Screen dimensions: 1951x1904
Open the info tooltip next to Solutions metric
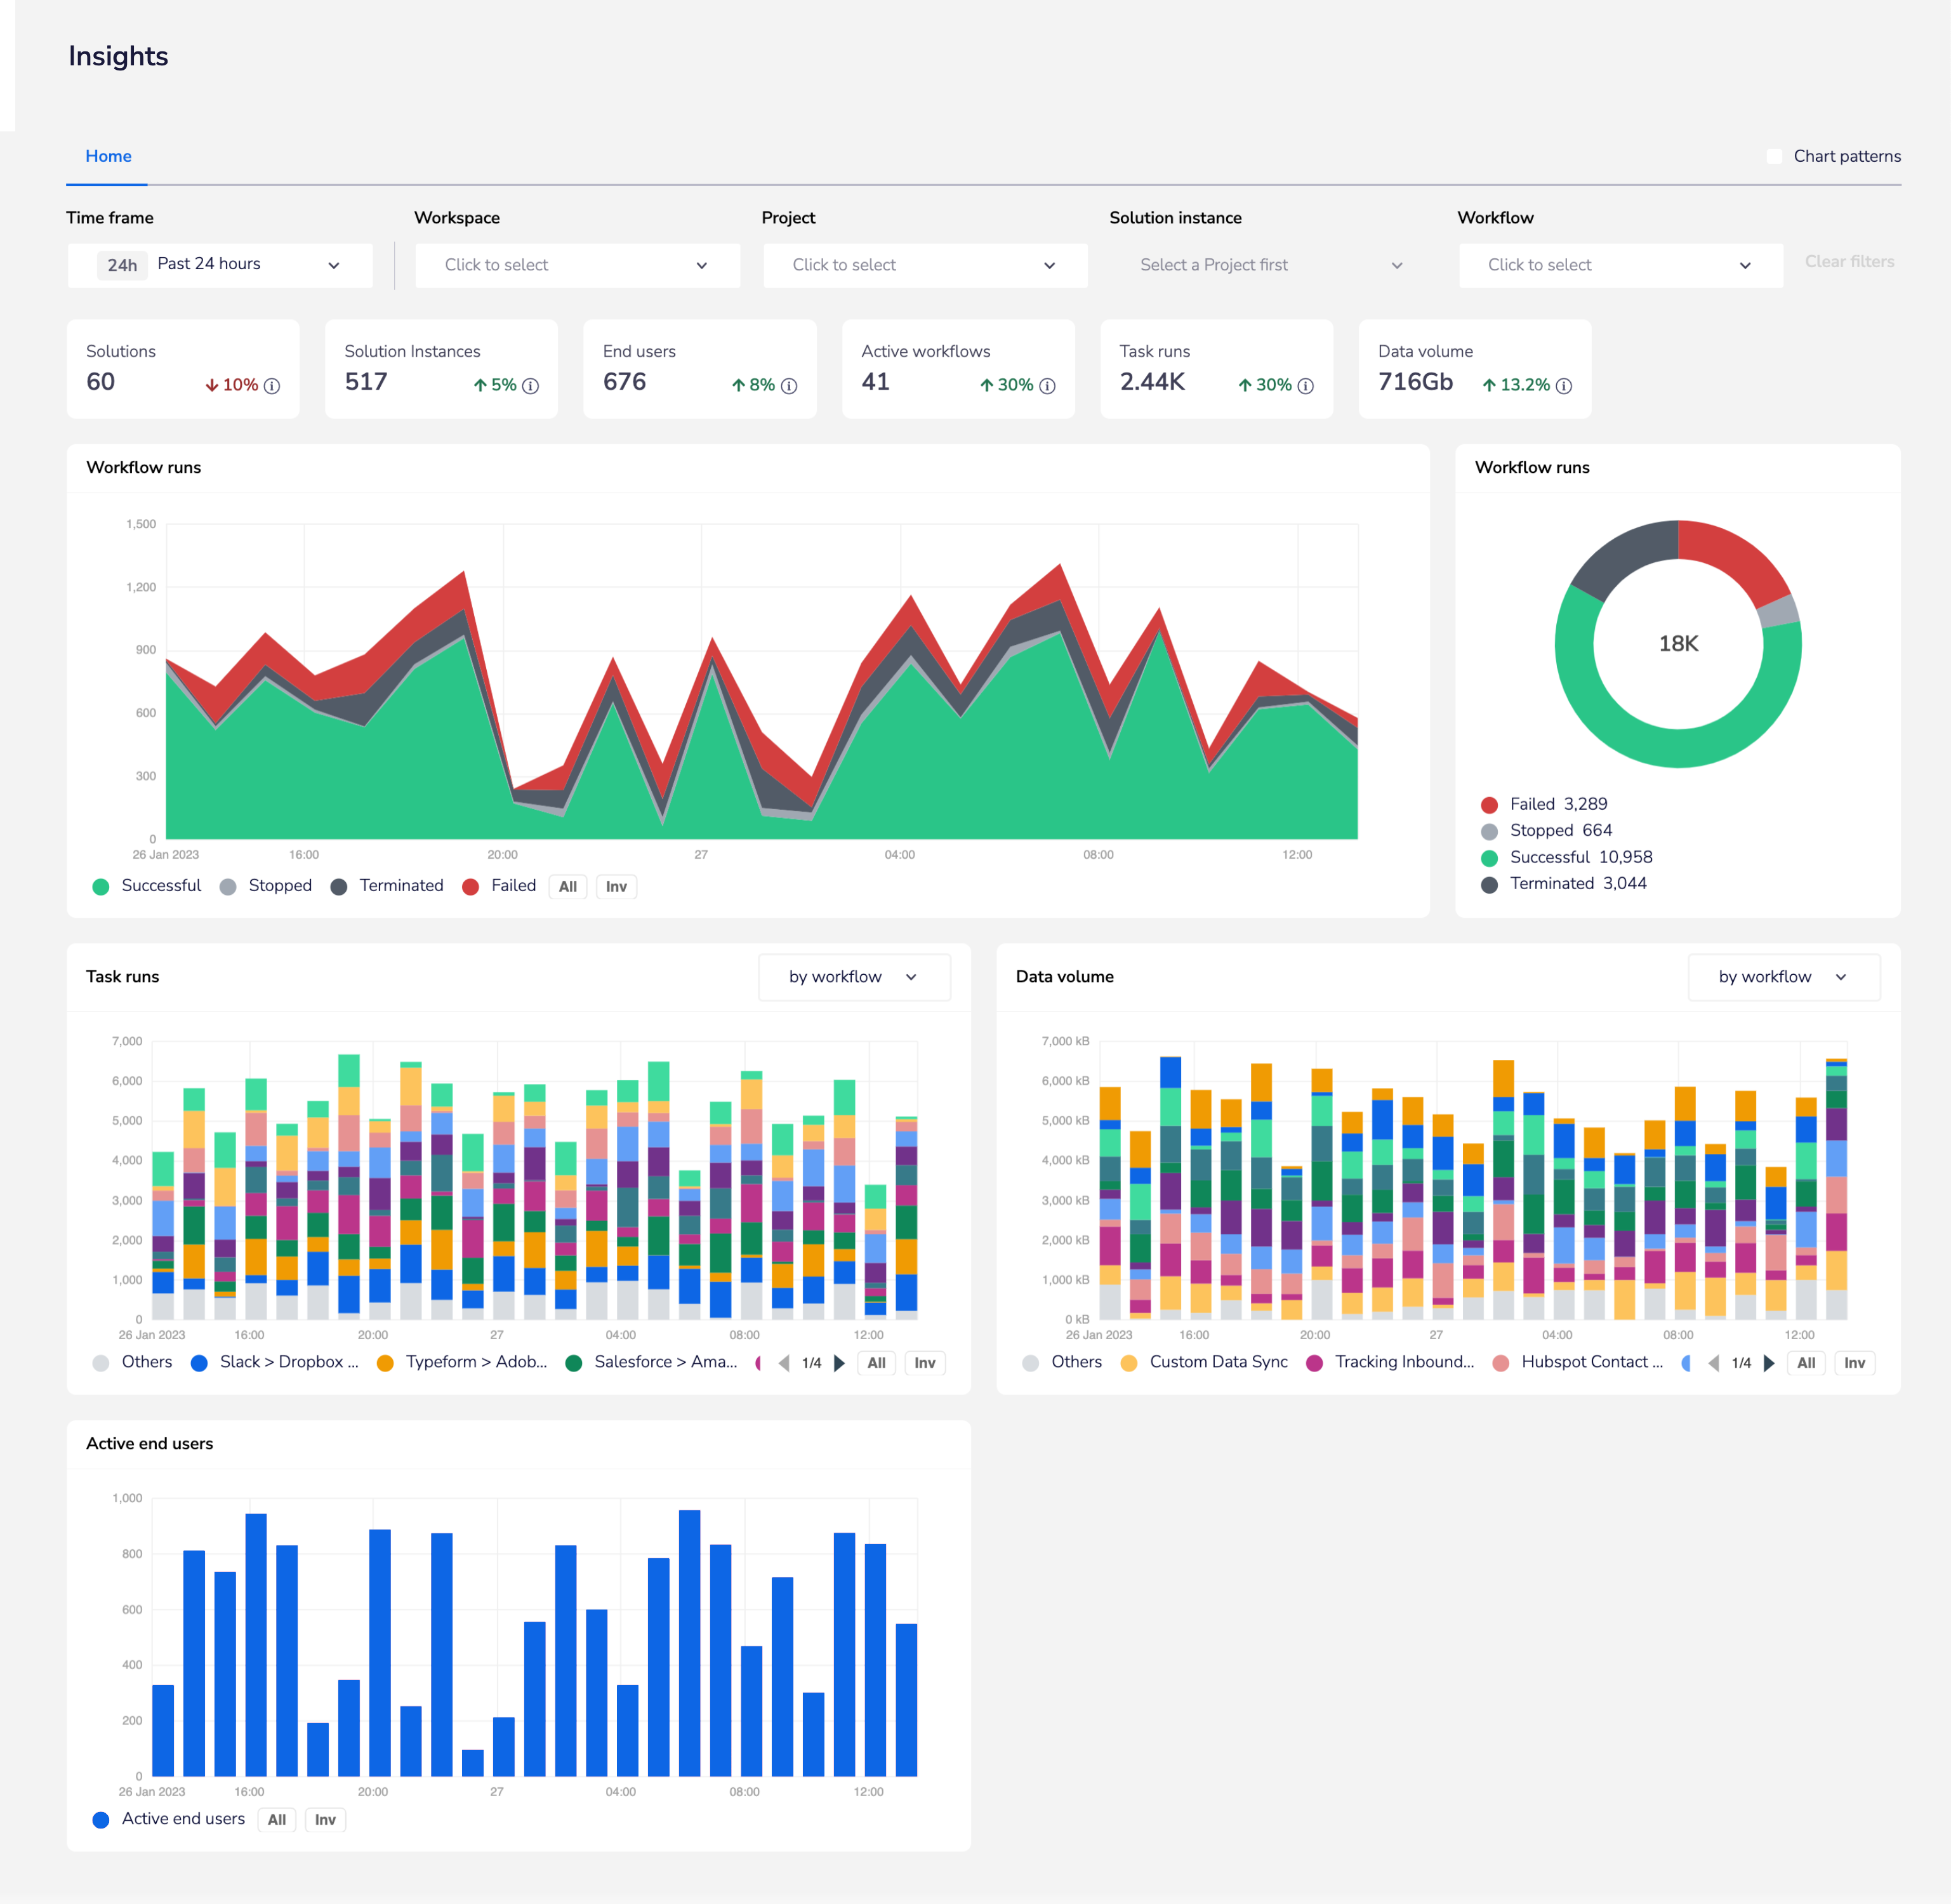pos(271,385)
